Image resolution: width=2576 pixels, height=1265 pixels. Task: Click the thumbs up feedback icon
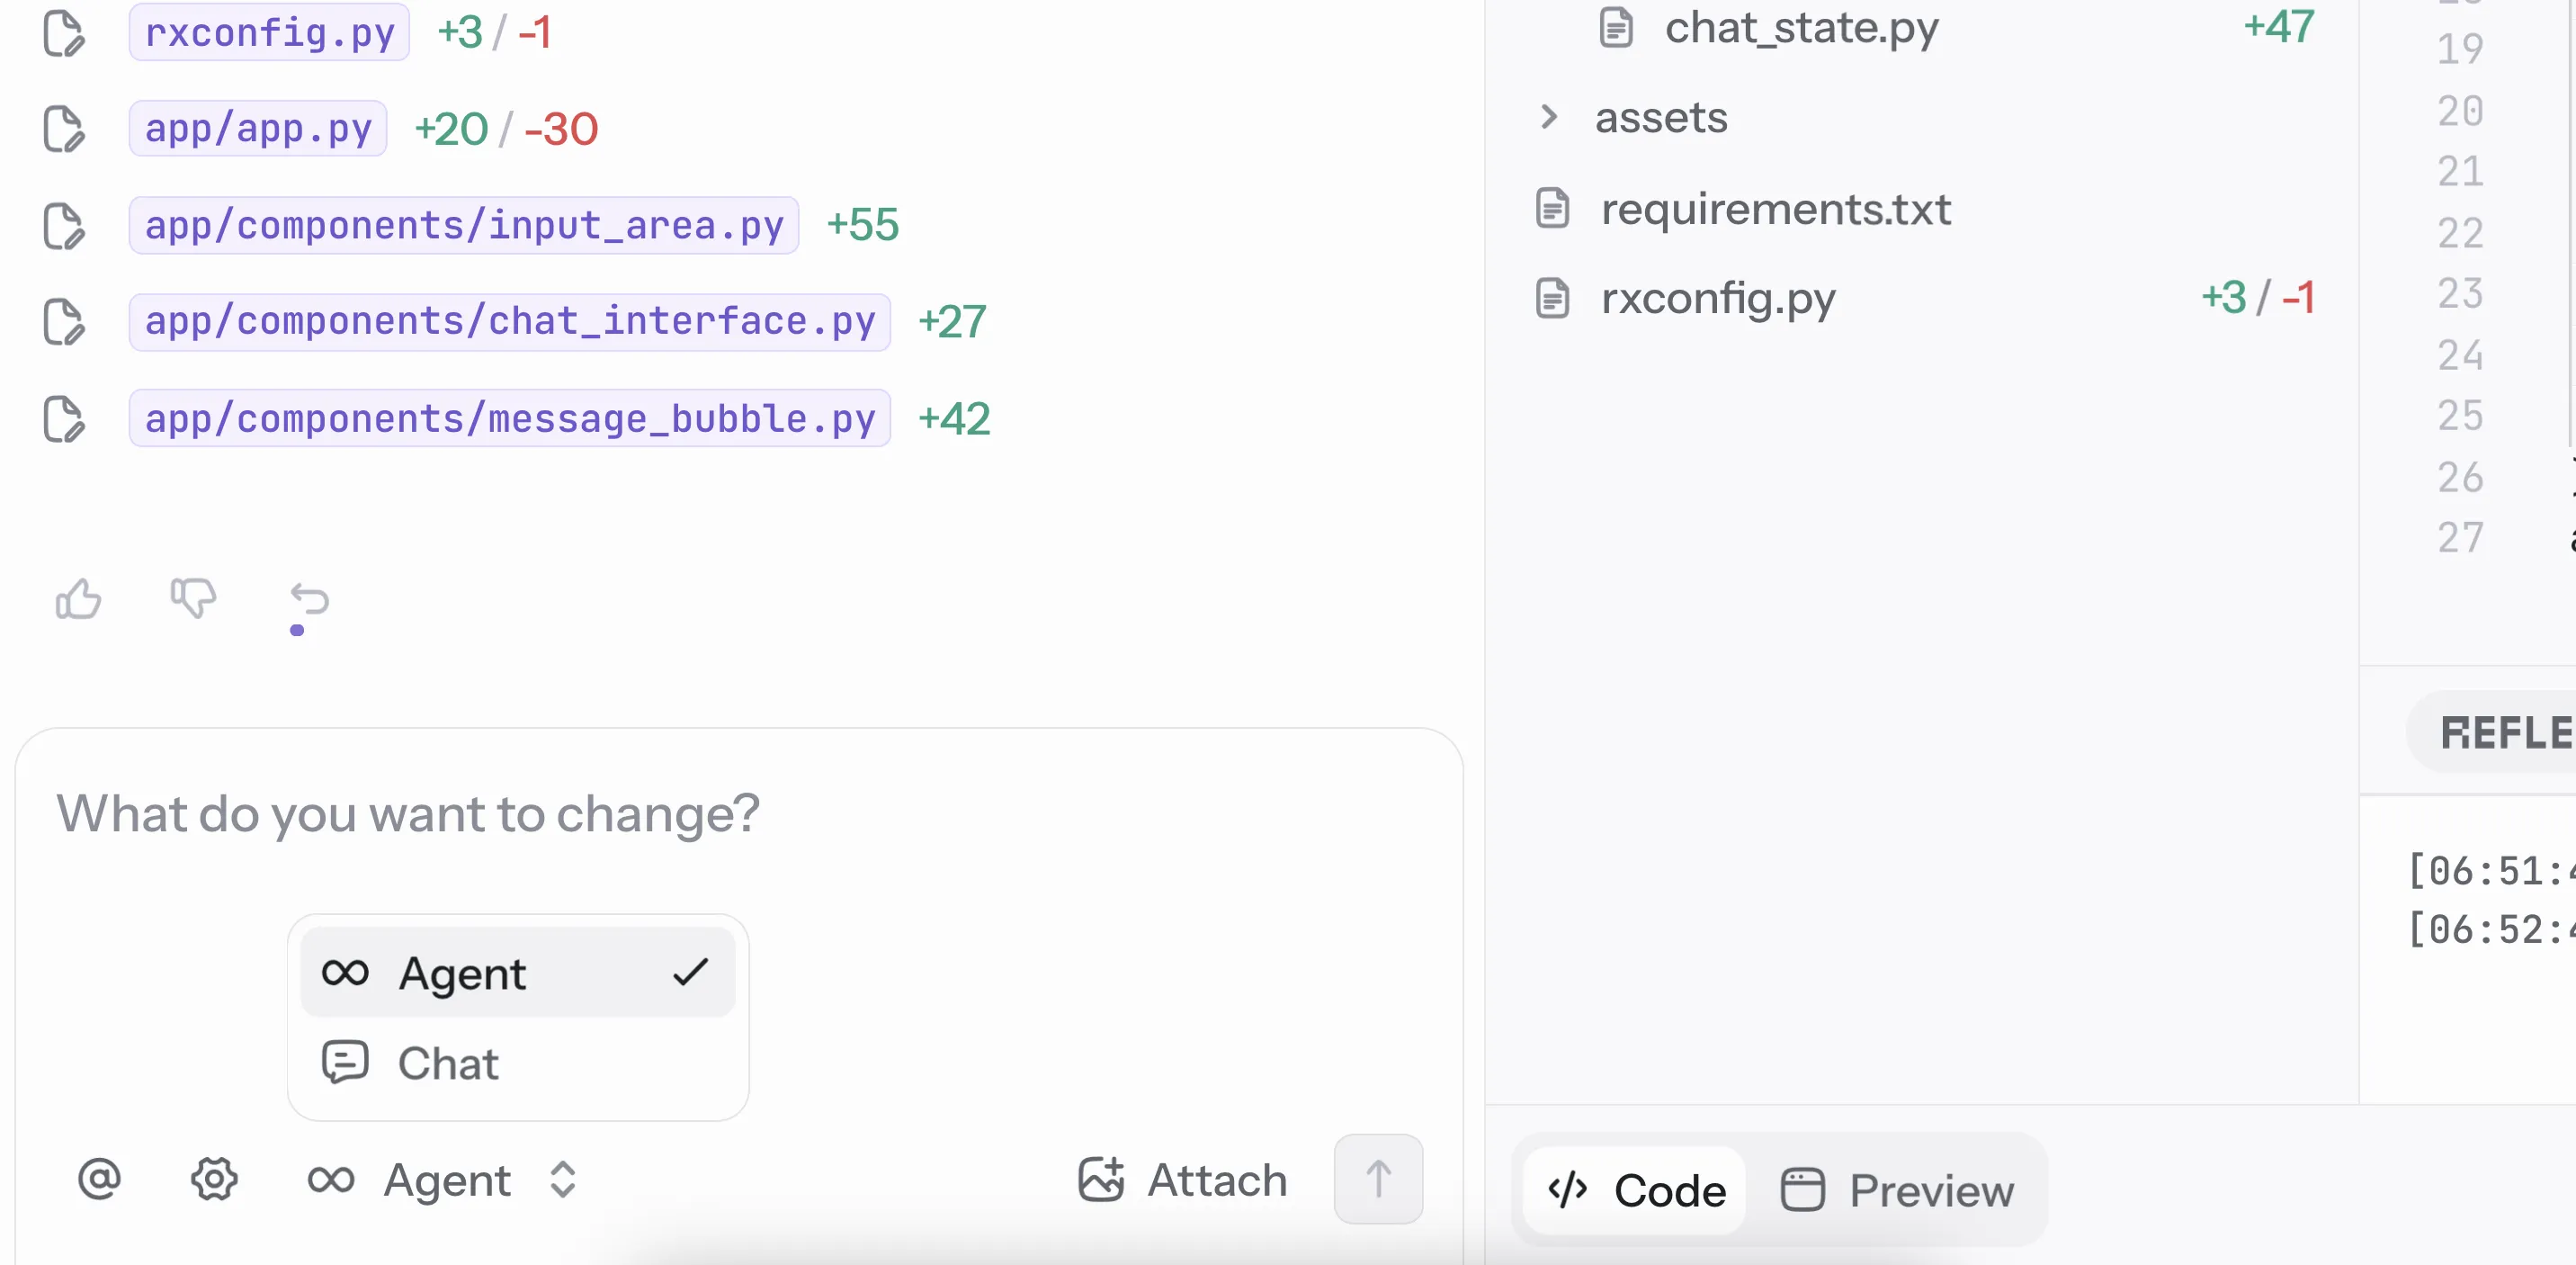pos(78,599)
